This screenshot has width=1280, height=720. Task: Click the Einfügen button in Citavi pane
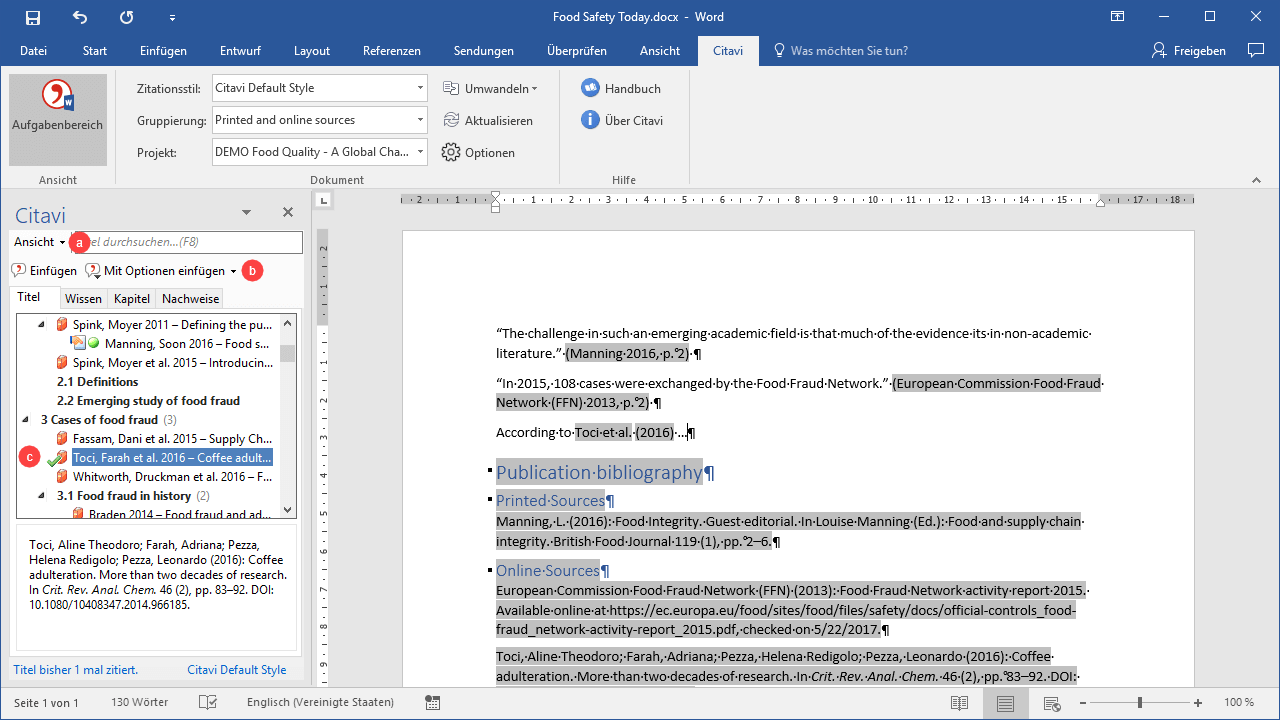pos(44,271)
